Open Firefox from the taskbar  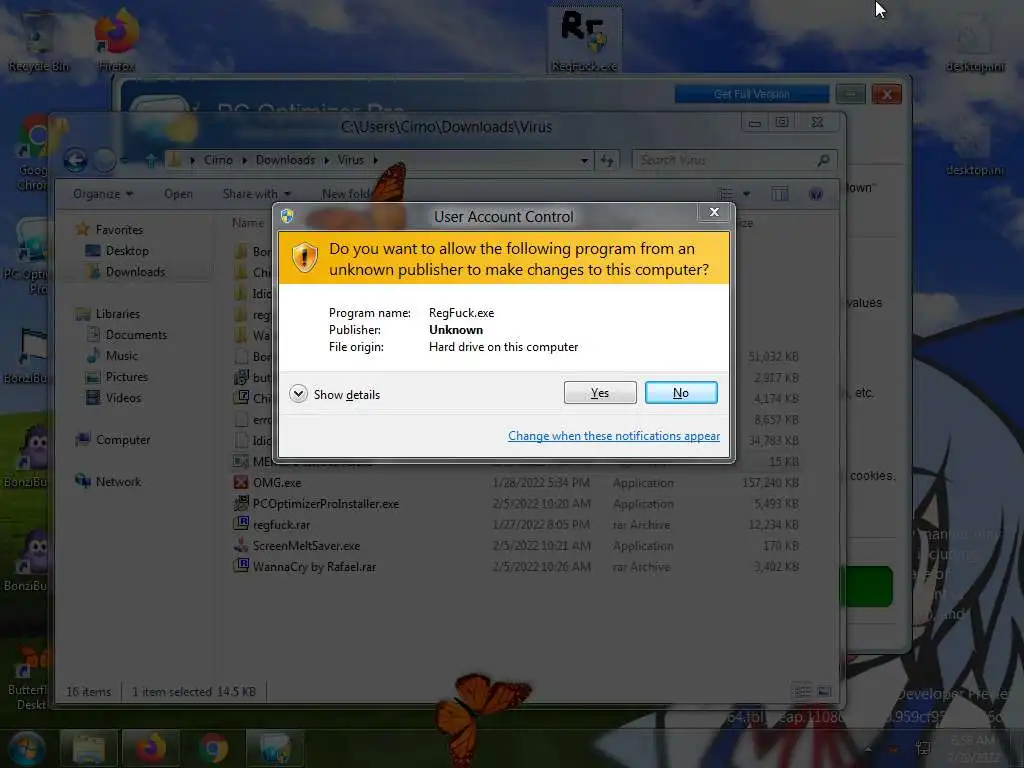(x=150, y=748)
